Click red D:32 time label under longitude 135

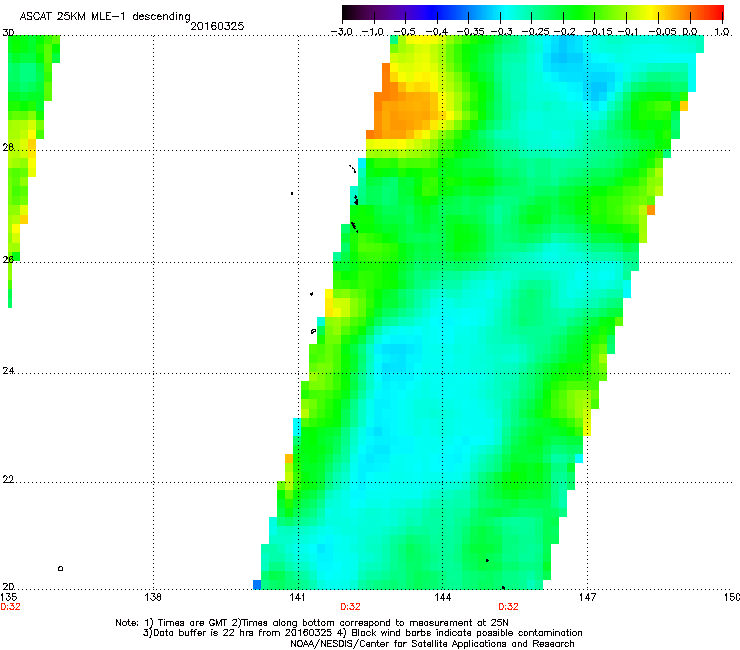10,607
